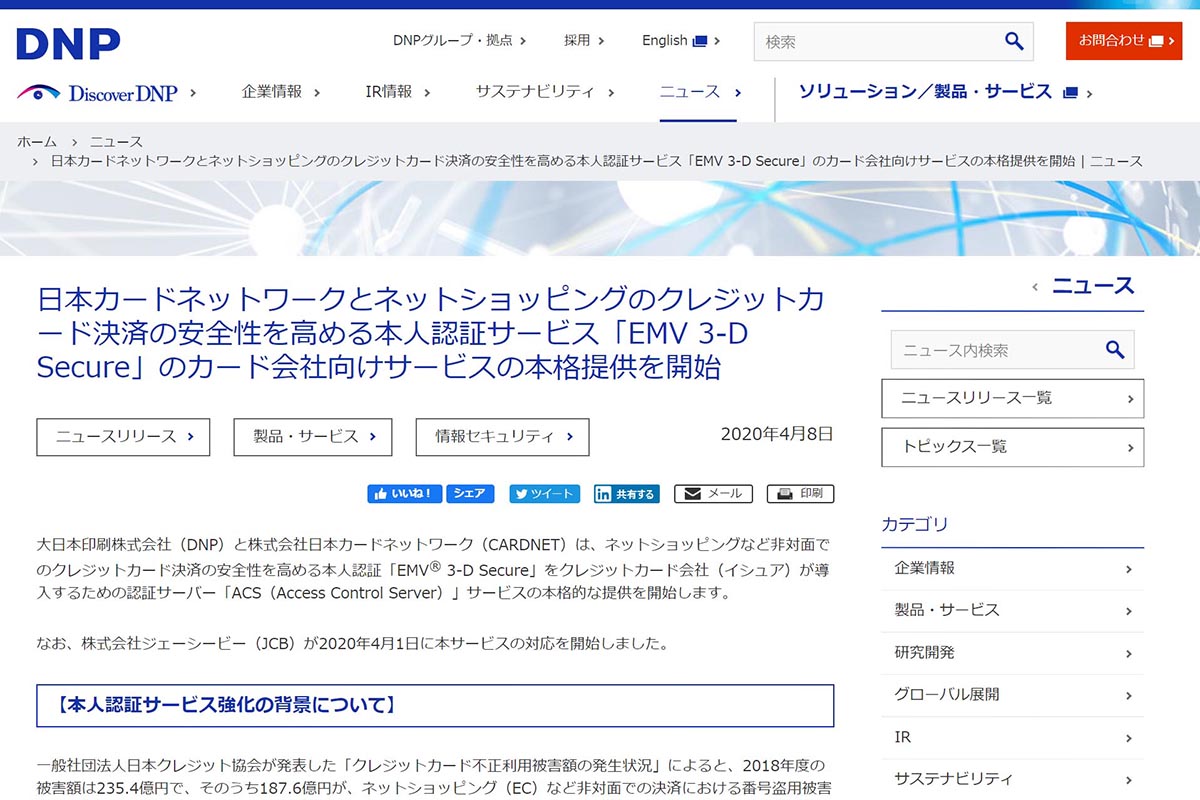Share the article via Facebook シェア button
The width and height of the screenshot is (1200, 800).
470,494
